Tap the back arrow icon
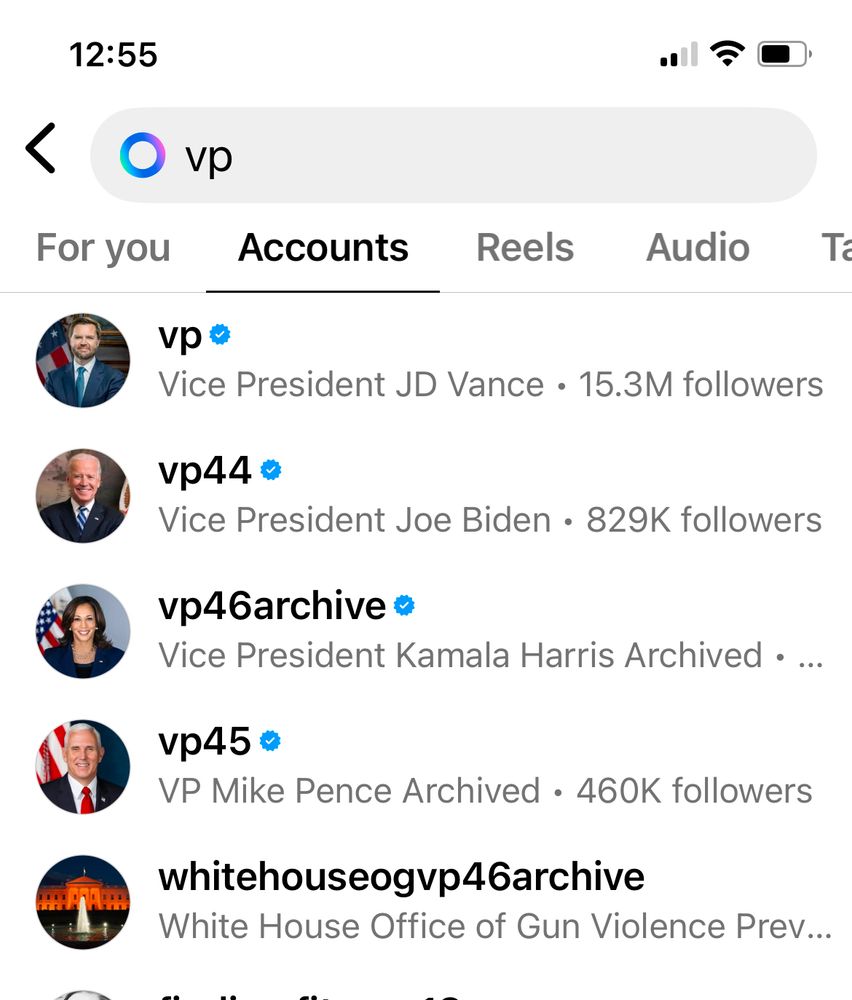 [x=41, y=150]
